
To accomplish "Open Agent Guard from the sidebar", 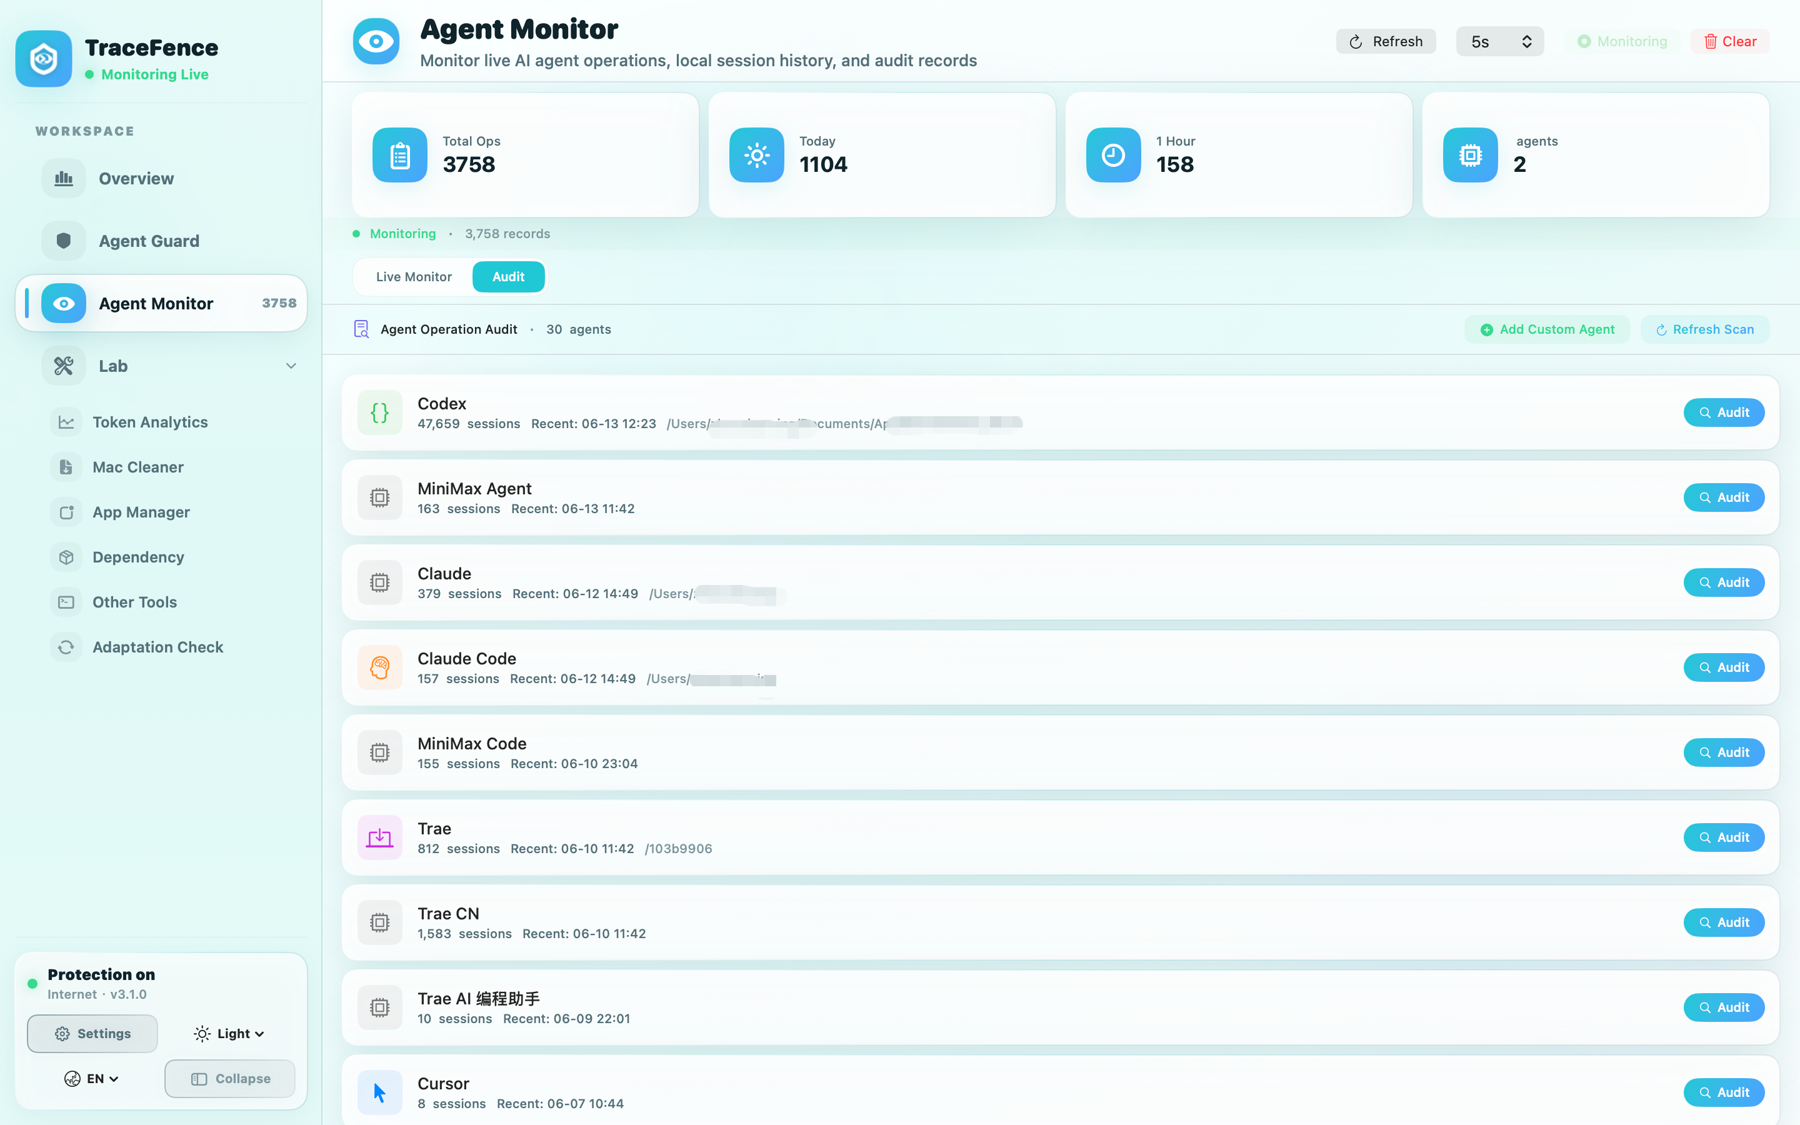I will [161, 241].
